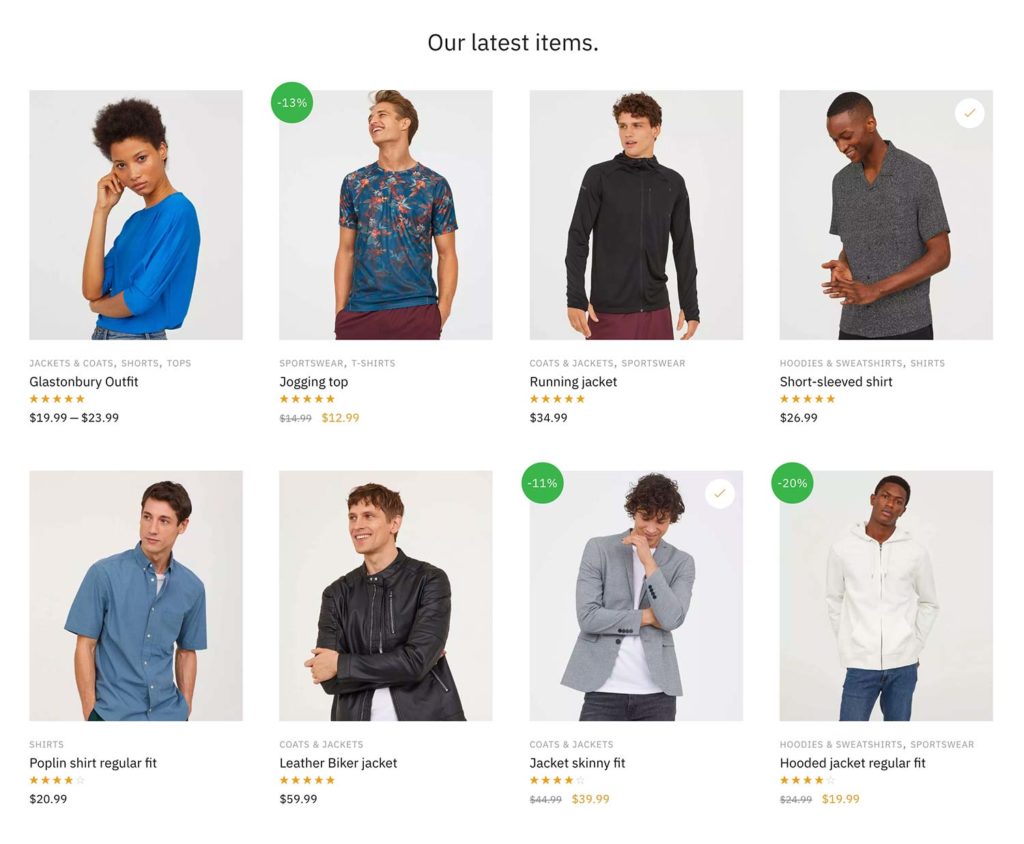This screenshot has height=844, width=1024.
Task: Toggle the checkmark on Jacket skinny fit
Action: (719, 493)
